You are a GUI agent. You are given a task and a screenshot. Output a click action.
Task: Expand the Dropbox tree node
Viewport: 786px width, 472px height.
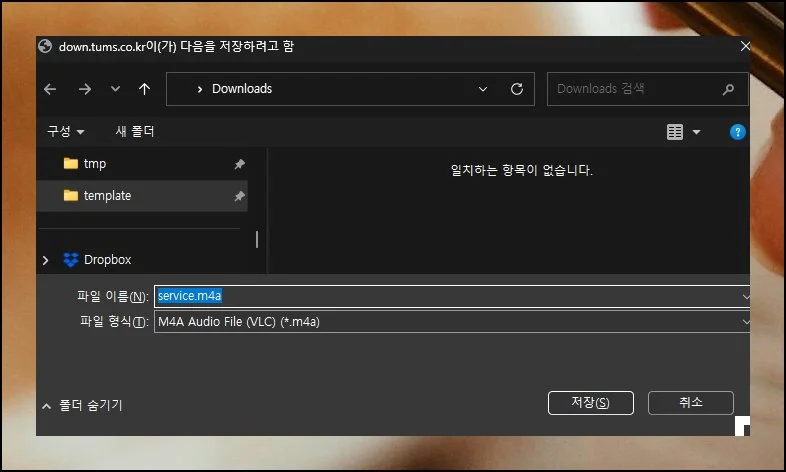click(45, 260)
